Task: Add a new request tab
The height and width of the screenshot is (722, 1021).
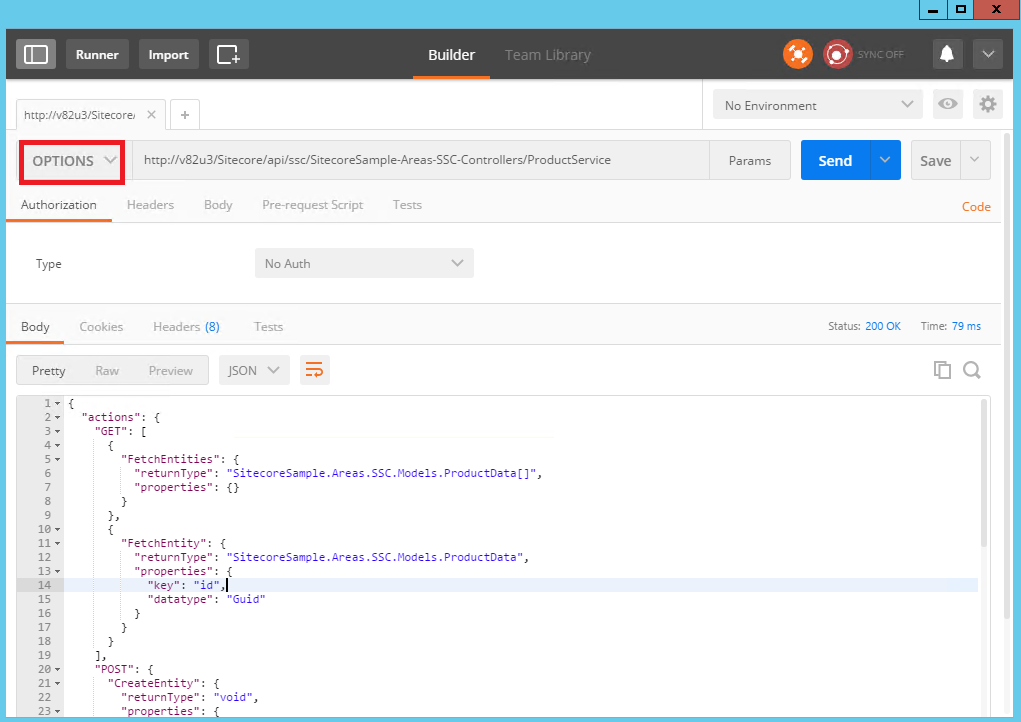Action: 185,115
